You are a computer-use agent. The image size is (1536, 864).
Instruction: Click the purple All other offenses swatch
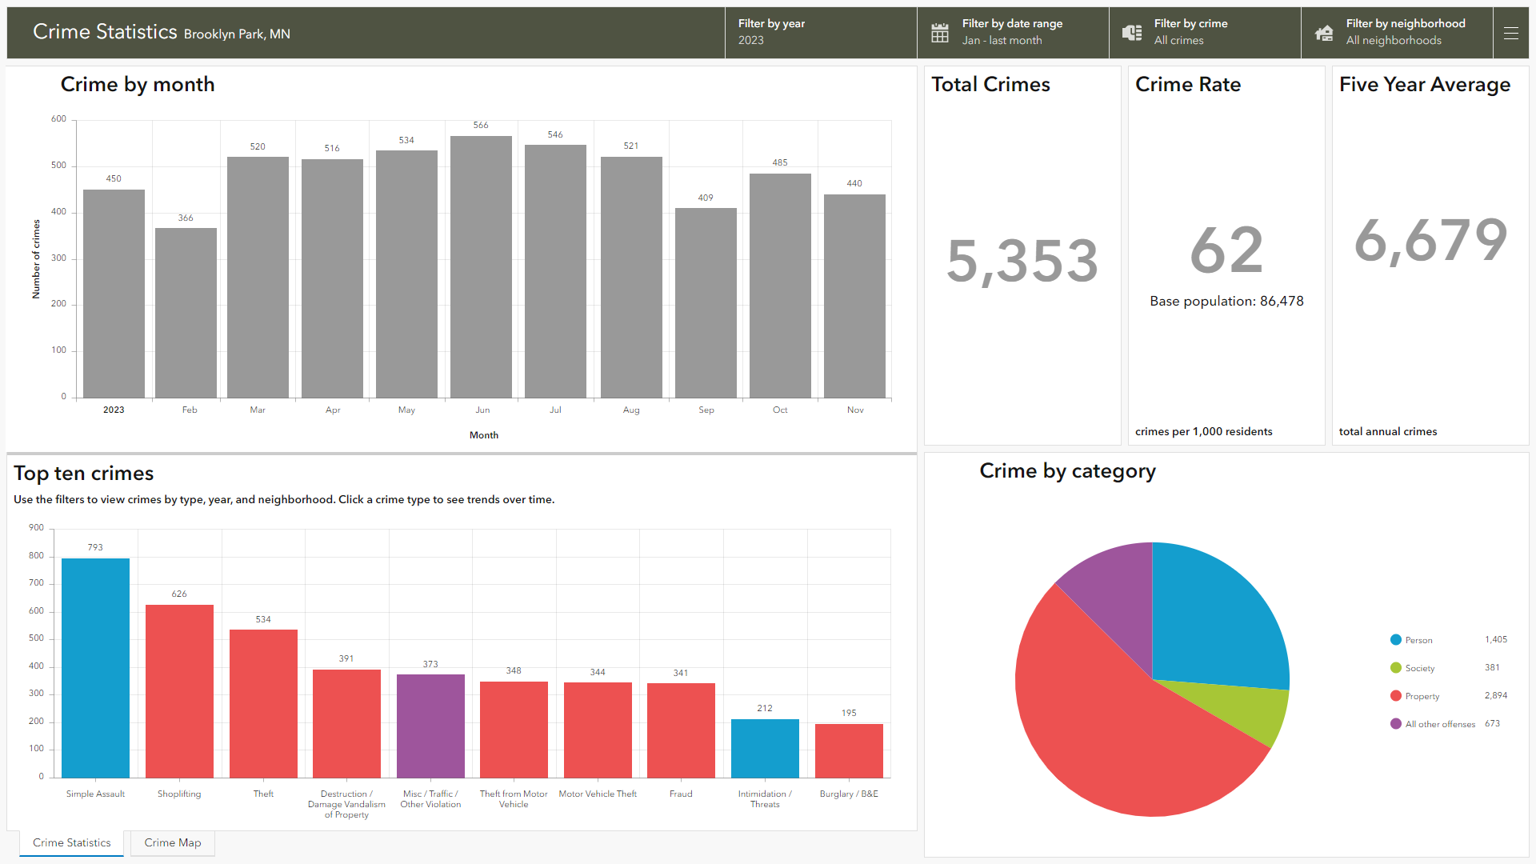click(x=1395, y=724)
